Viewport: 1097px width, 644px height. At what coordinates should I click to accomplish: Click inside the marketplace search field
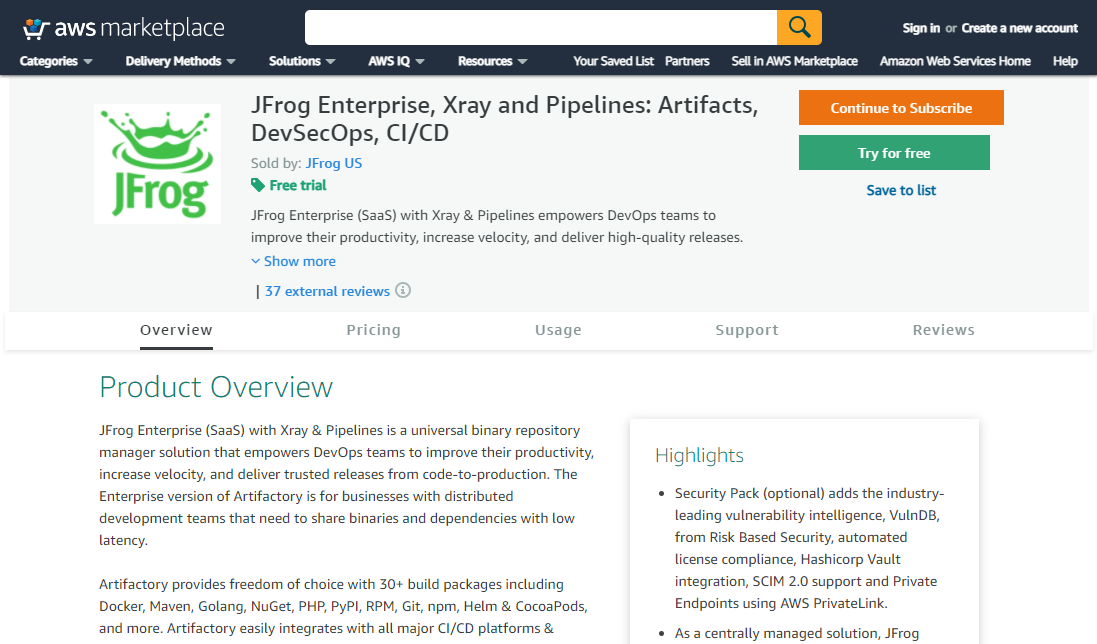540,28
